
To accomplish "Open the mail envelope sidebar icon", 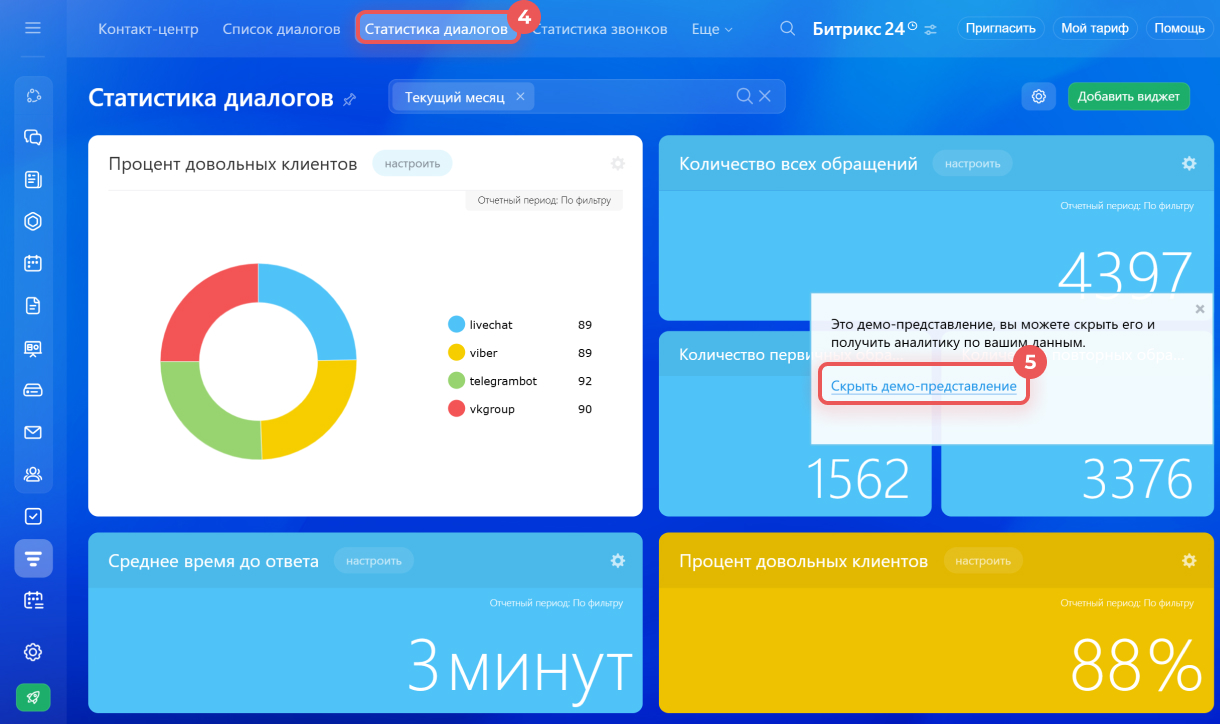I will pos(33,432).
